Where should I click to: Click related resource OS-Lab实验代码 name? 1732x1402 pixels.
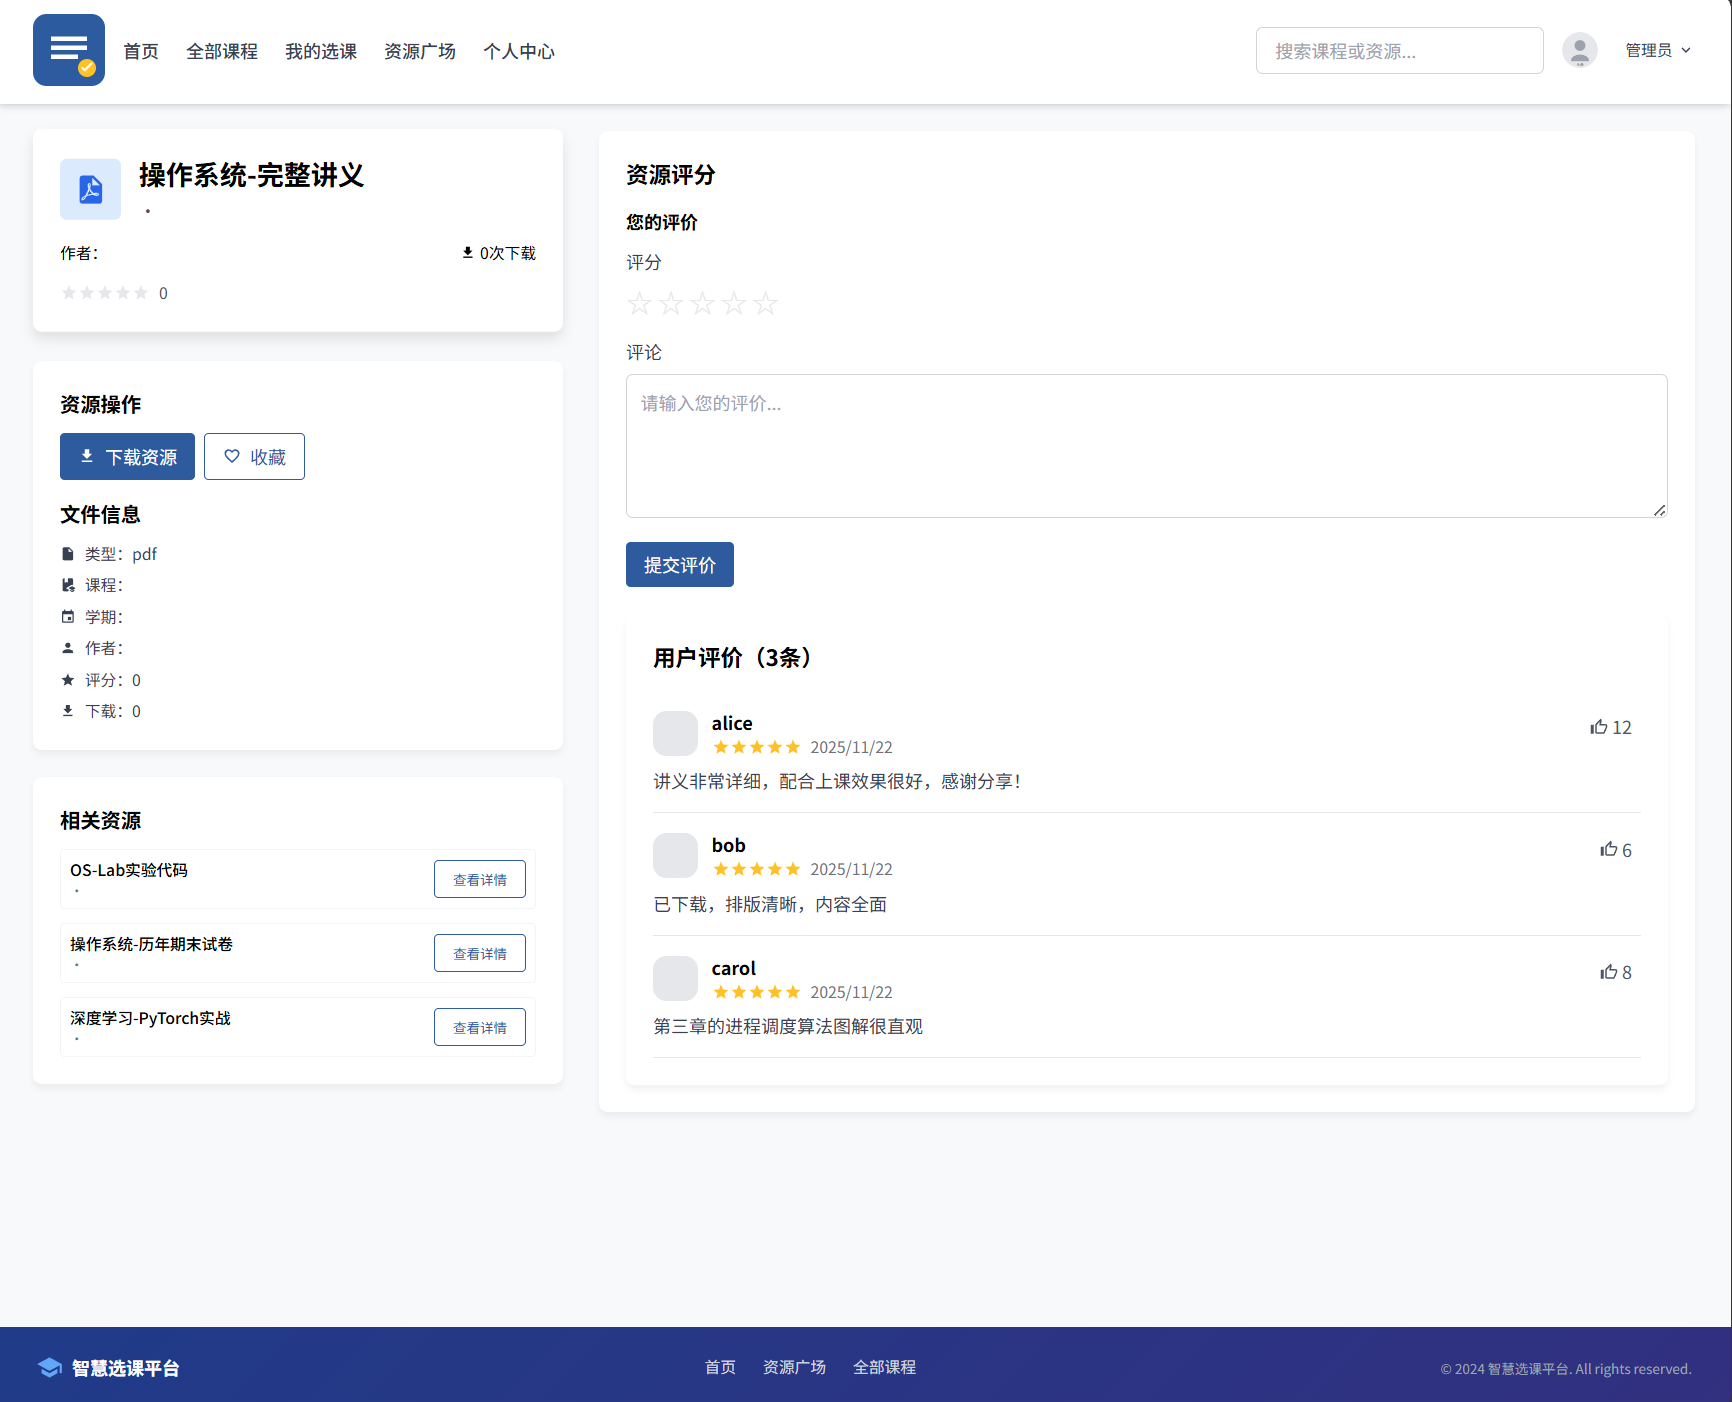pos(129,870)
